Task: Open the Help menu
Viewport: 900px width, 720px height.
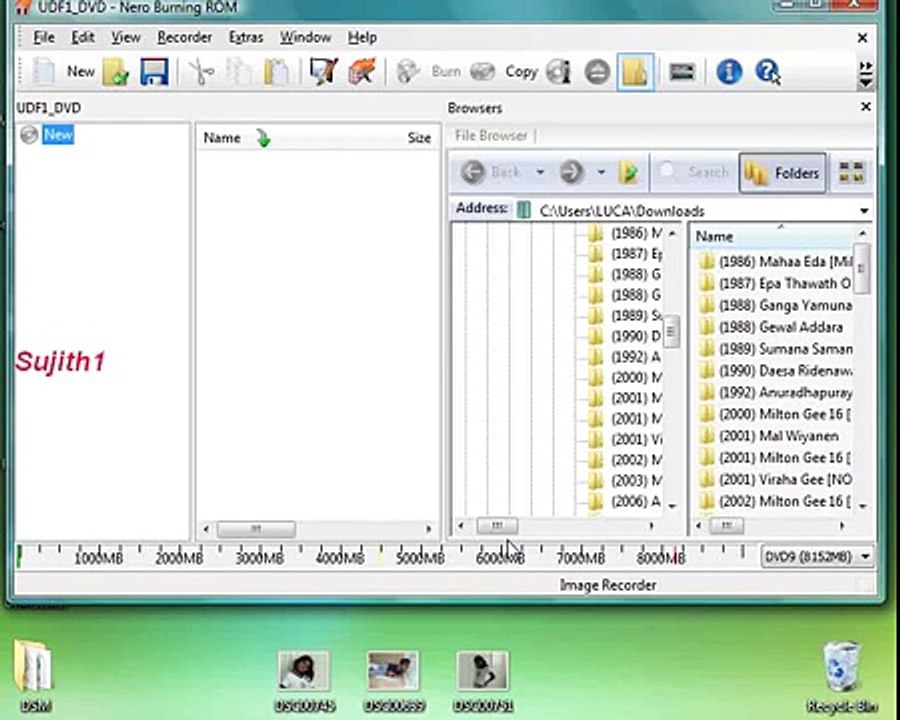Action: [362, 38]
